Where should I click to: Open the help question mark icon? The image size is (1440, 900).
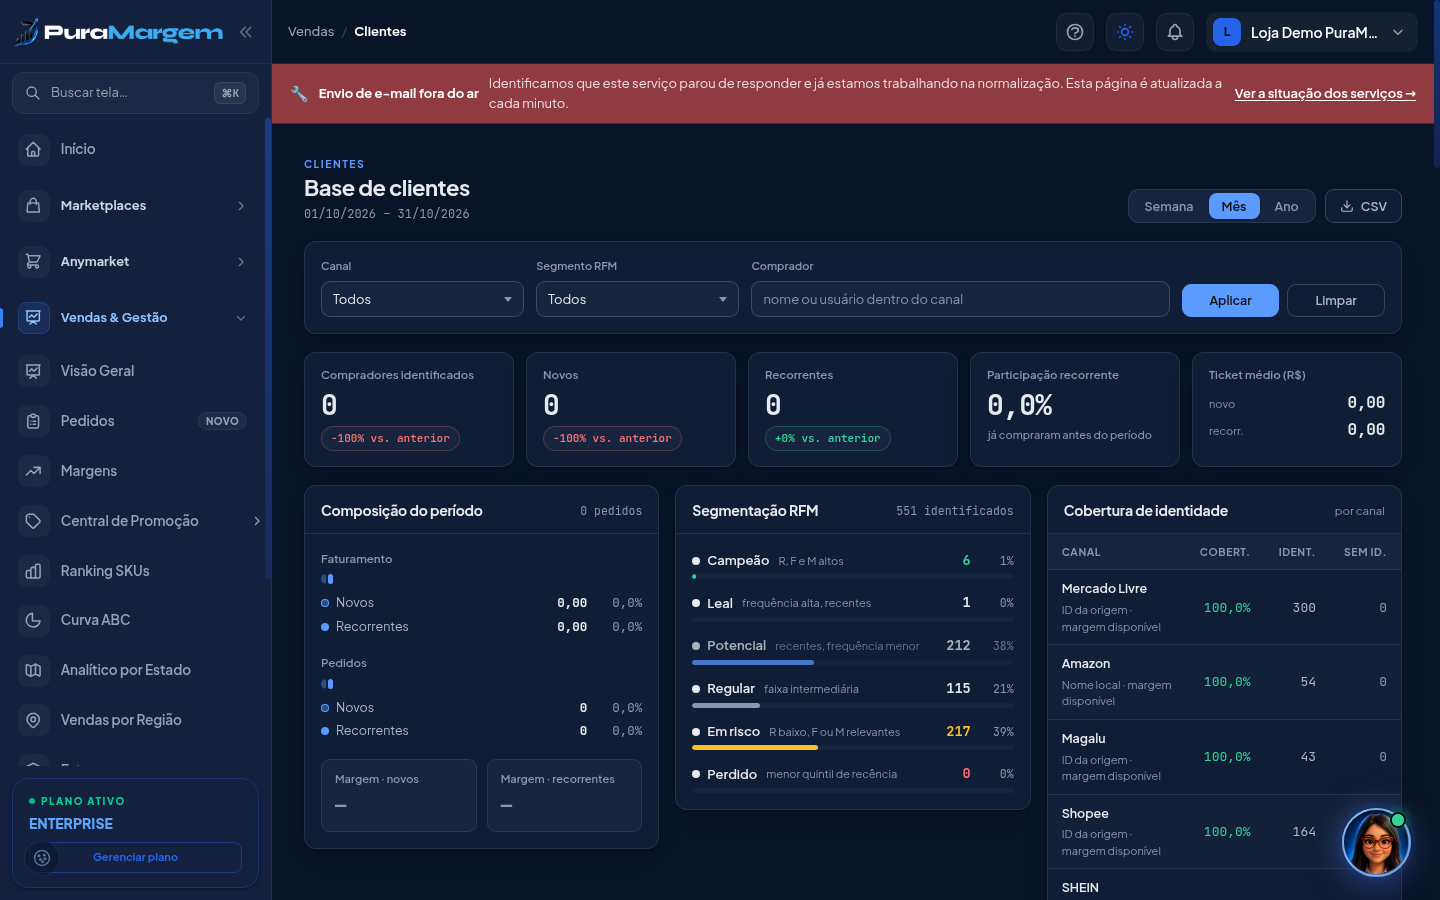(1075, 32)
